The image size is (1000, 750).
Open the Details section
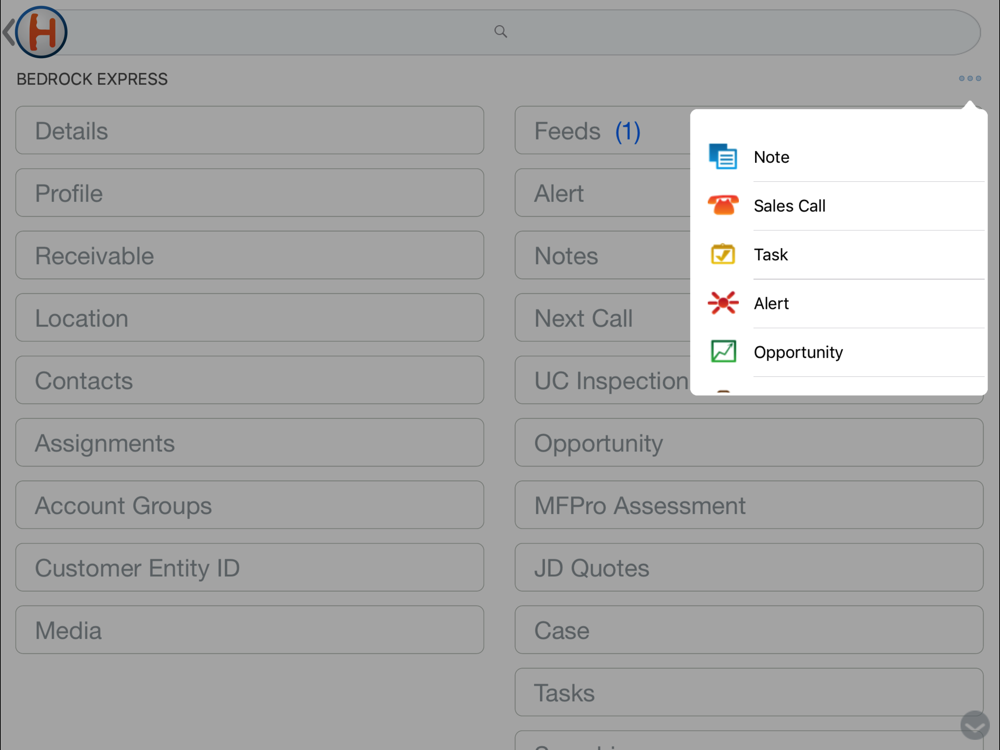pyautogui.click(x=249, y=131)
